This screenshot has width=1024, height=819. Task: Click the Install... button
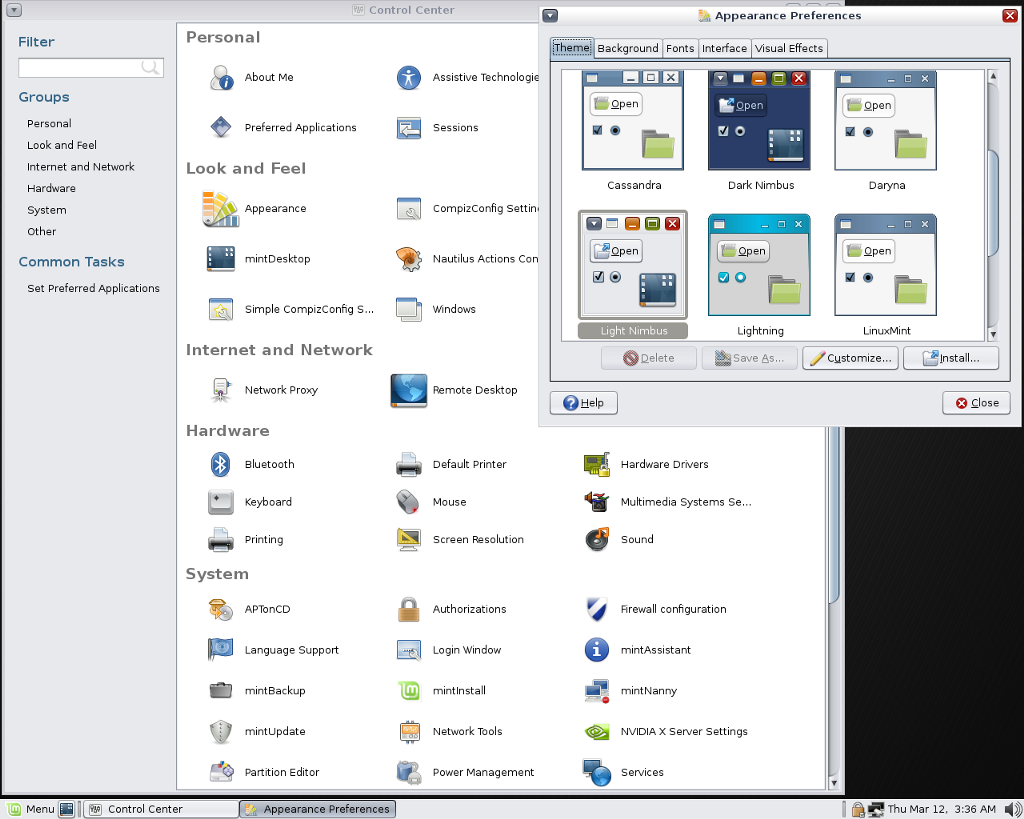pyautogui.click(x=951, y=358)
